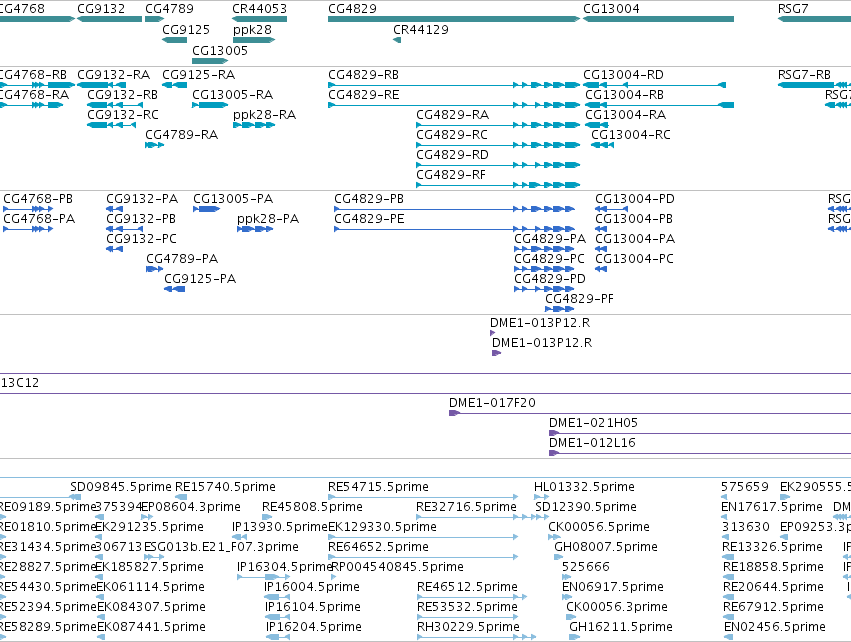Screen dimensions: 851x642
Task: Select protein CG4768-PB
Action: point(38,199)
